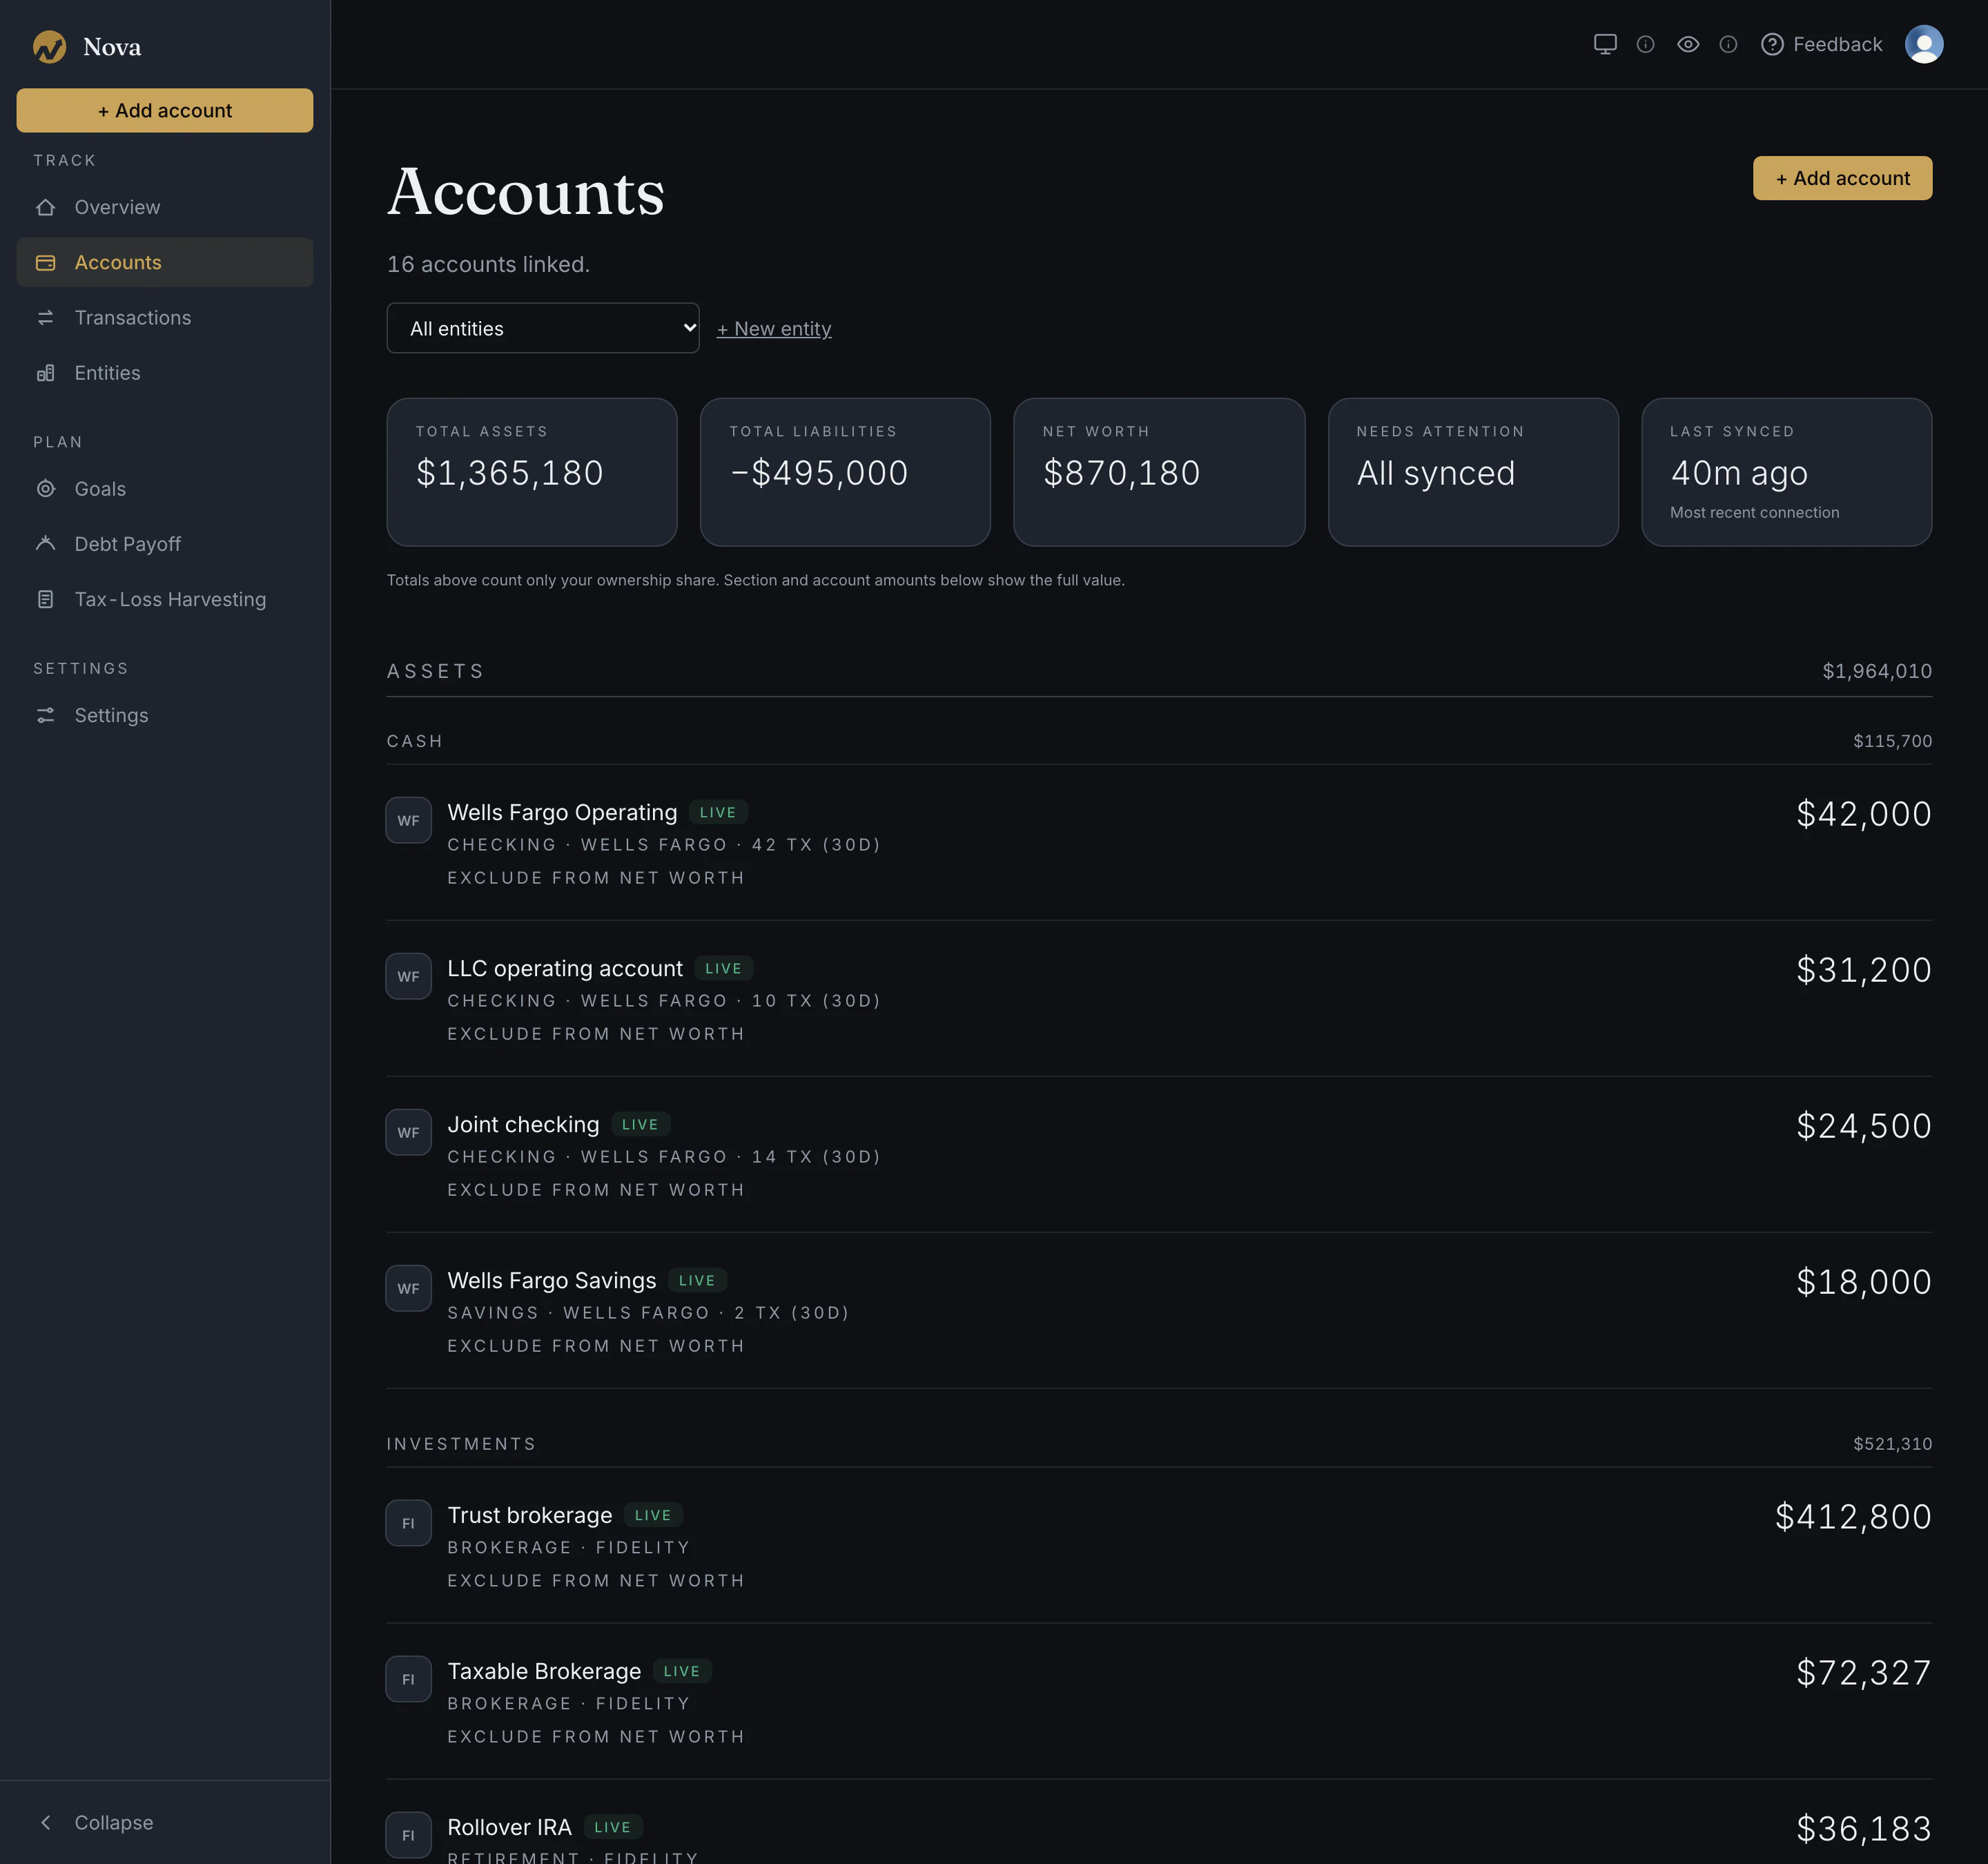Open the Taxable Brokerage account name
The height and width of the screenshot is (1864, 1988).
point(544,1671)
